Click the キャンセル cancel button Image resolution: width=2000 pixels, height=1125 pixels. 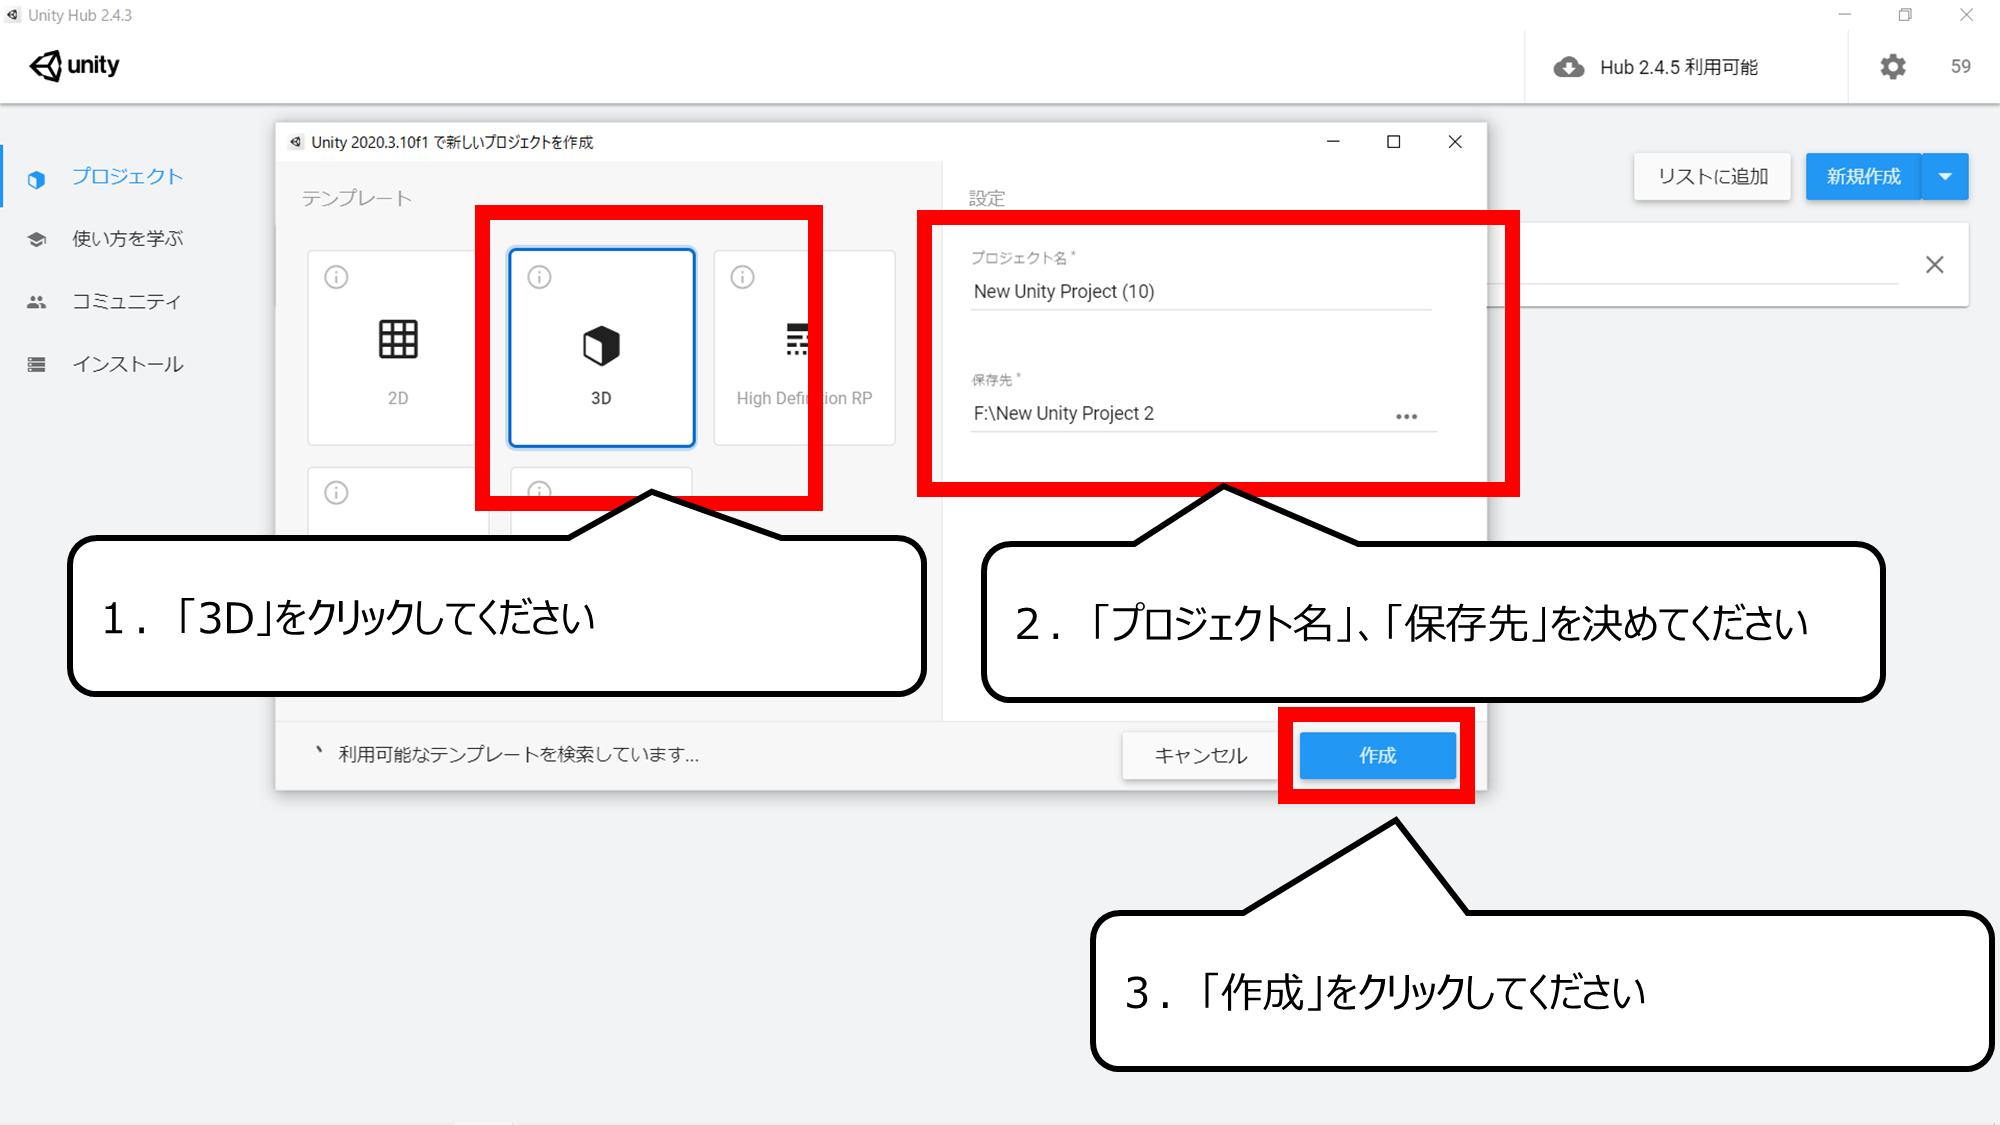[x=1200, y=755]
